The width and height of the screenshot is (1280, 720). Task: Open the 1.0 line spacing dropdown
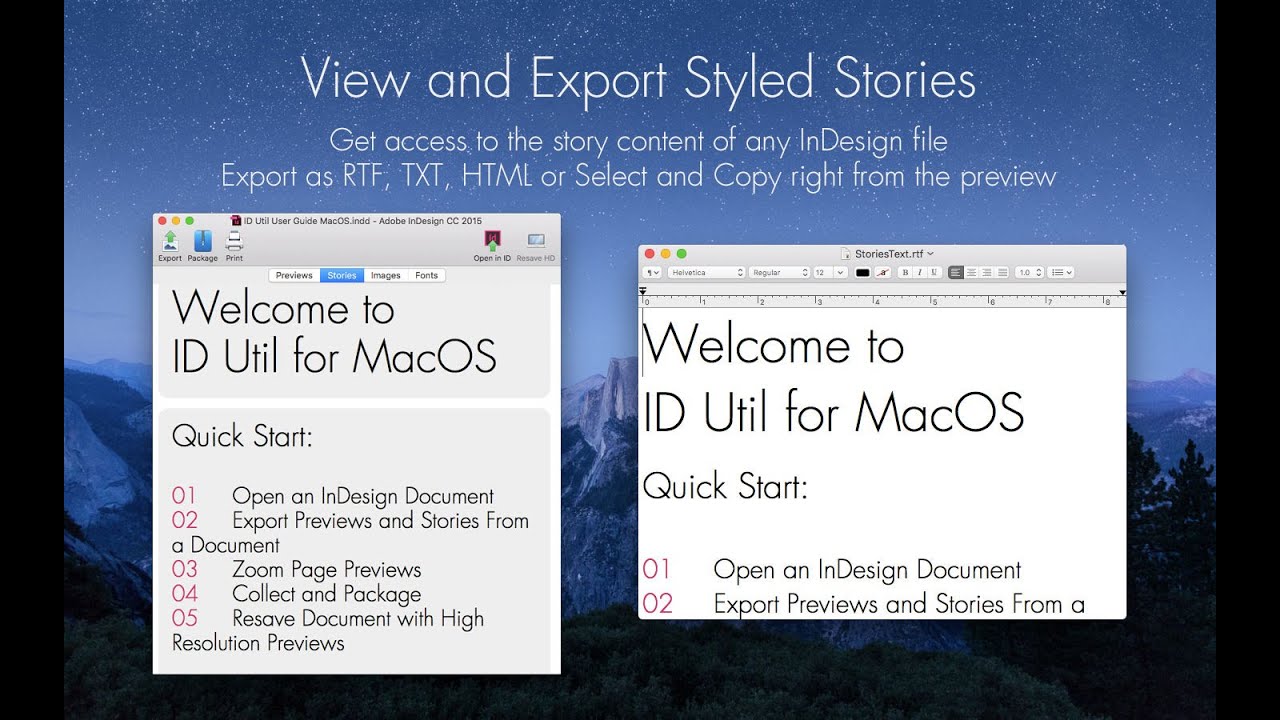click(1029, 272)
